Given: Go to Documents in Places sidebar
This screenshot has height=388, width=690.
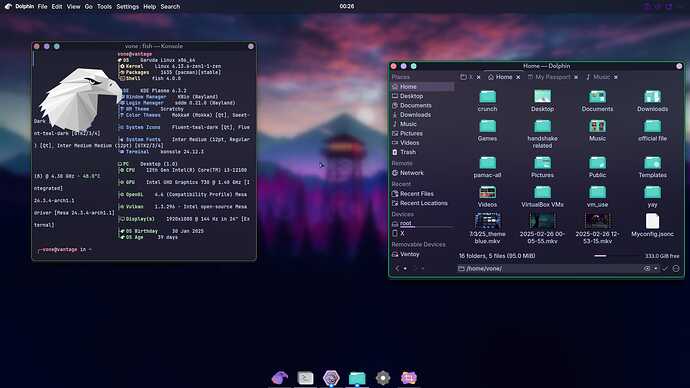Looking at the screenshot, I should point(422,105).
